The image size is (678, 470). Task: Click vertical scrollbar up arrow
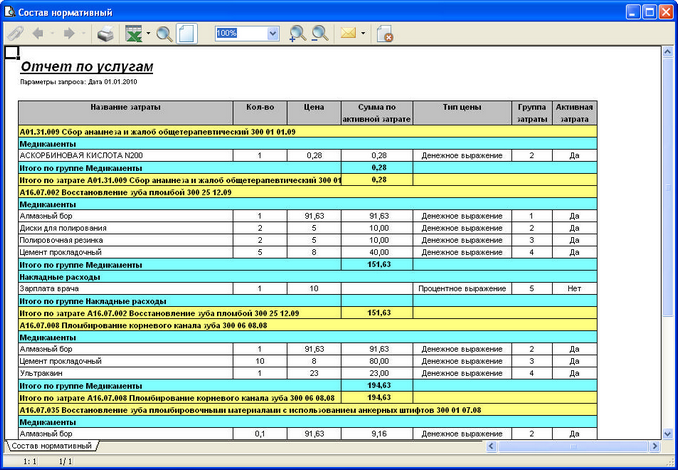click(x=667, y=52)
